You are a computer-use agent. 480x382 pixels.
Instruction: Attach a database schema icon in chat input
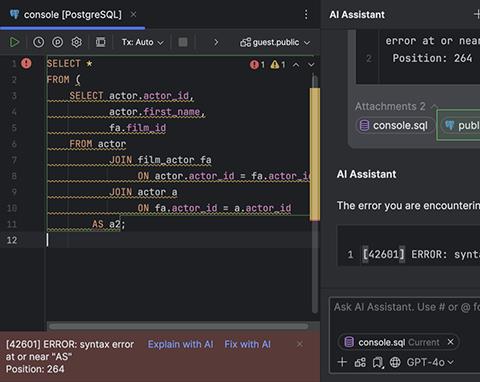[x=360, y=362]
